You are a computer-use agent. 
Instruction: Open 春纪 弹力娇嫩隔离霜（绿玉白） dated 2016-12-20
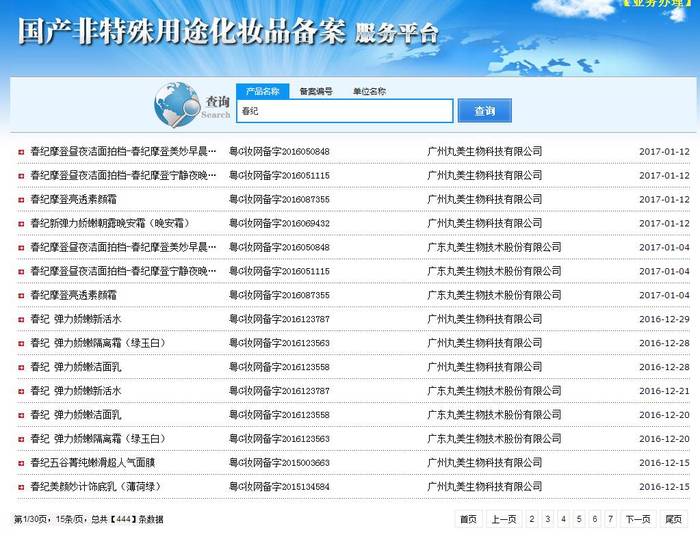(98, 439)
